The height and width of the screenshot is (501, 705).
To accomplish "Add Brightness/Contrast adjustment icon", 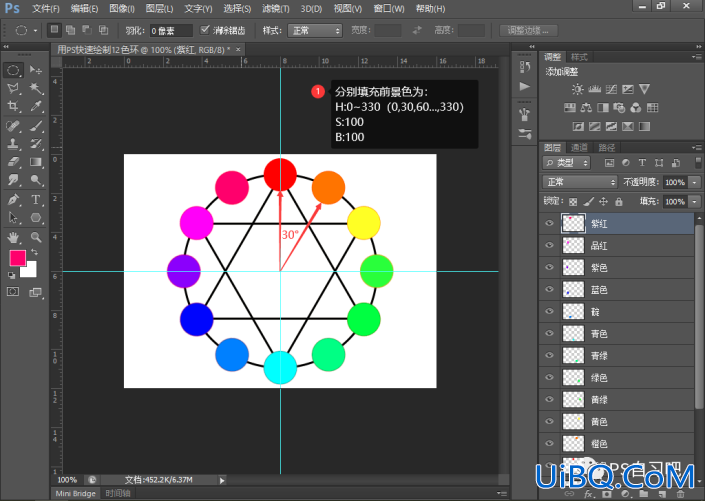I will [x=578, y=89].
